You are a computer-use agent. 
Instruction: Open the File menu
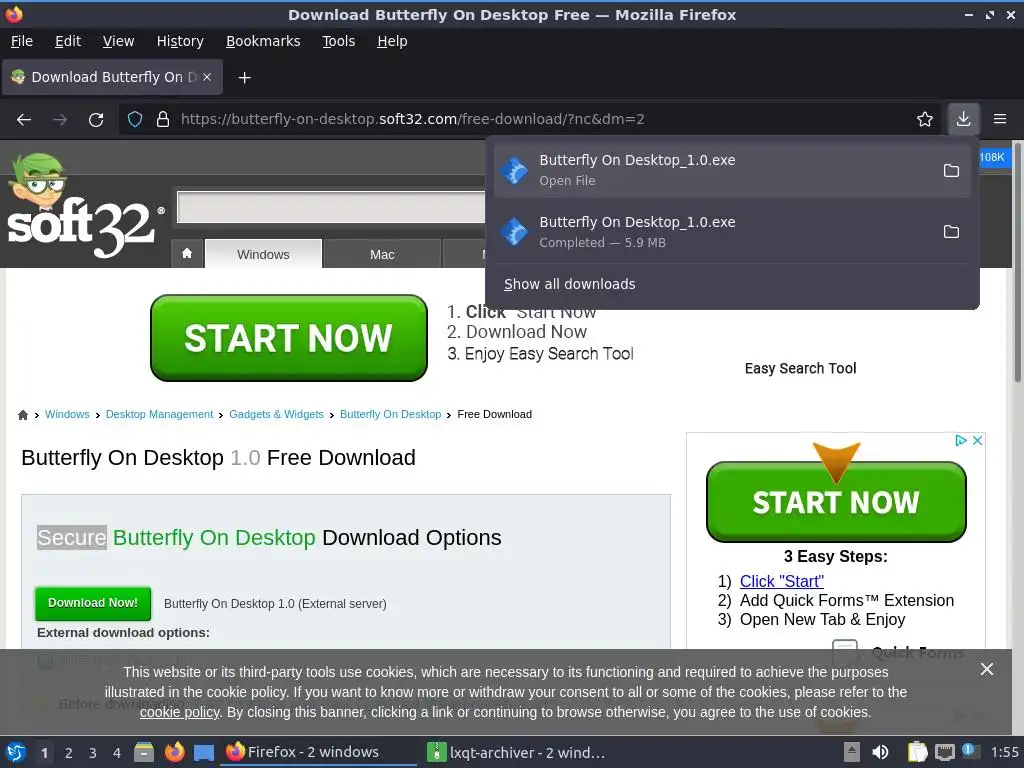click(22, 41)
